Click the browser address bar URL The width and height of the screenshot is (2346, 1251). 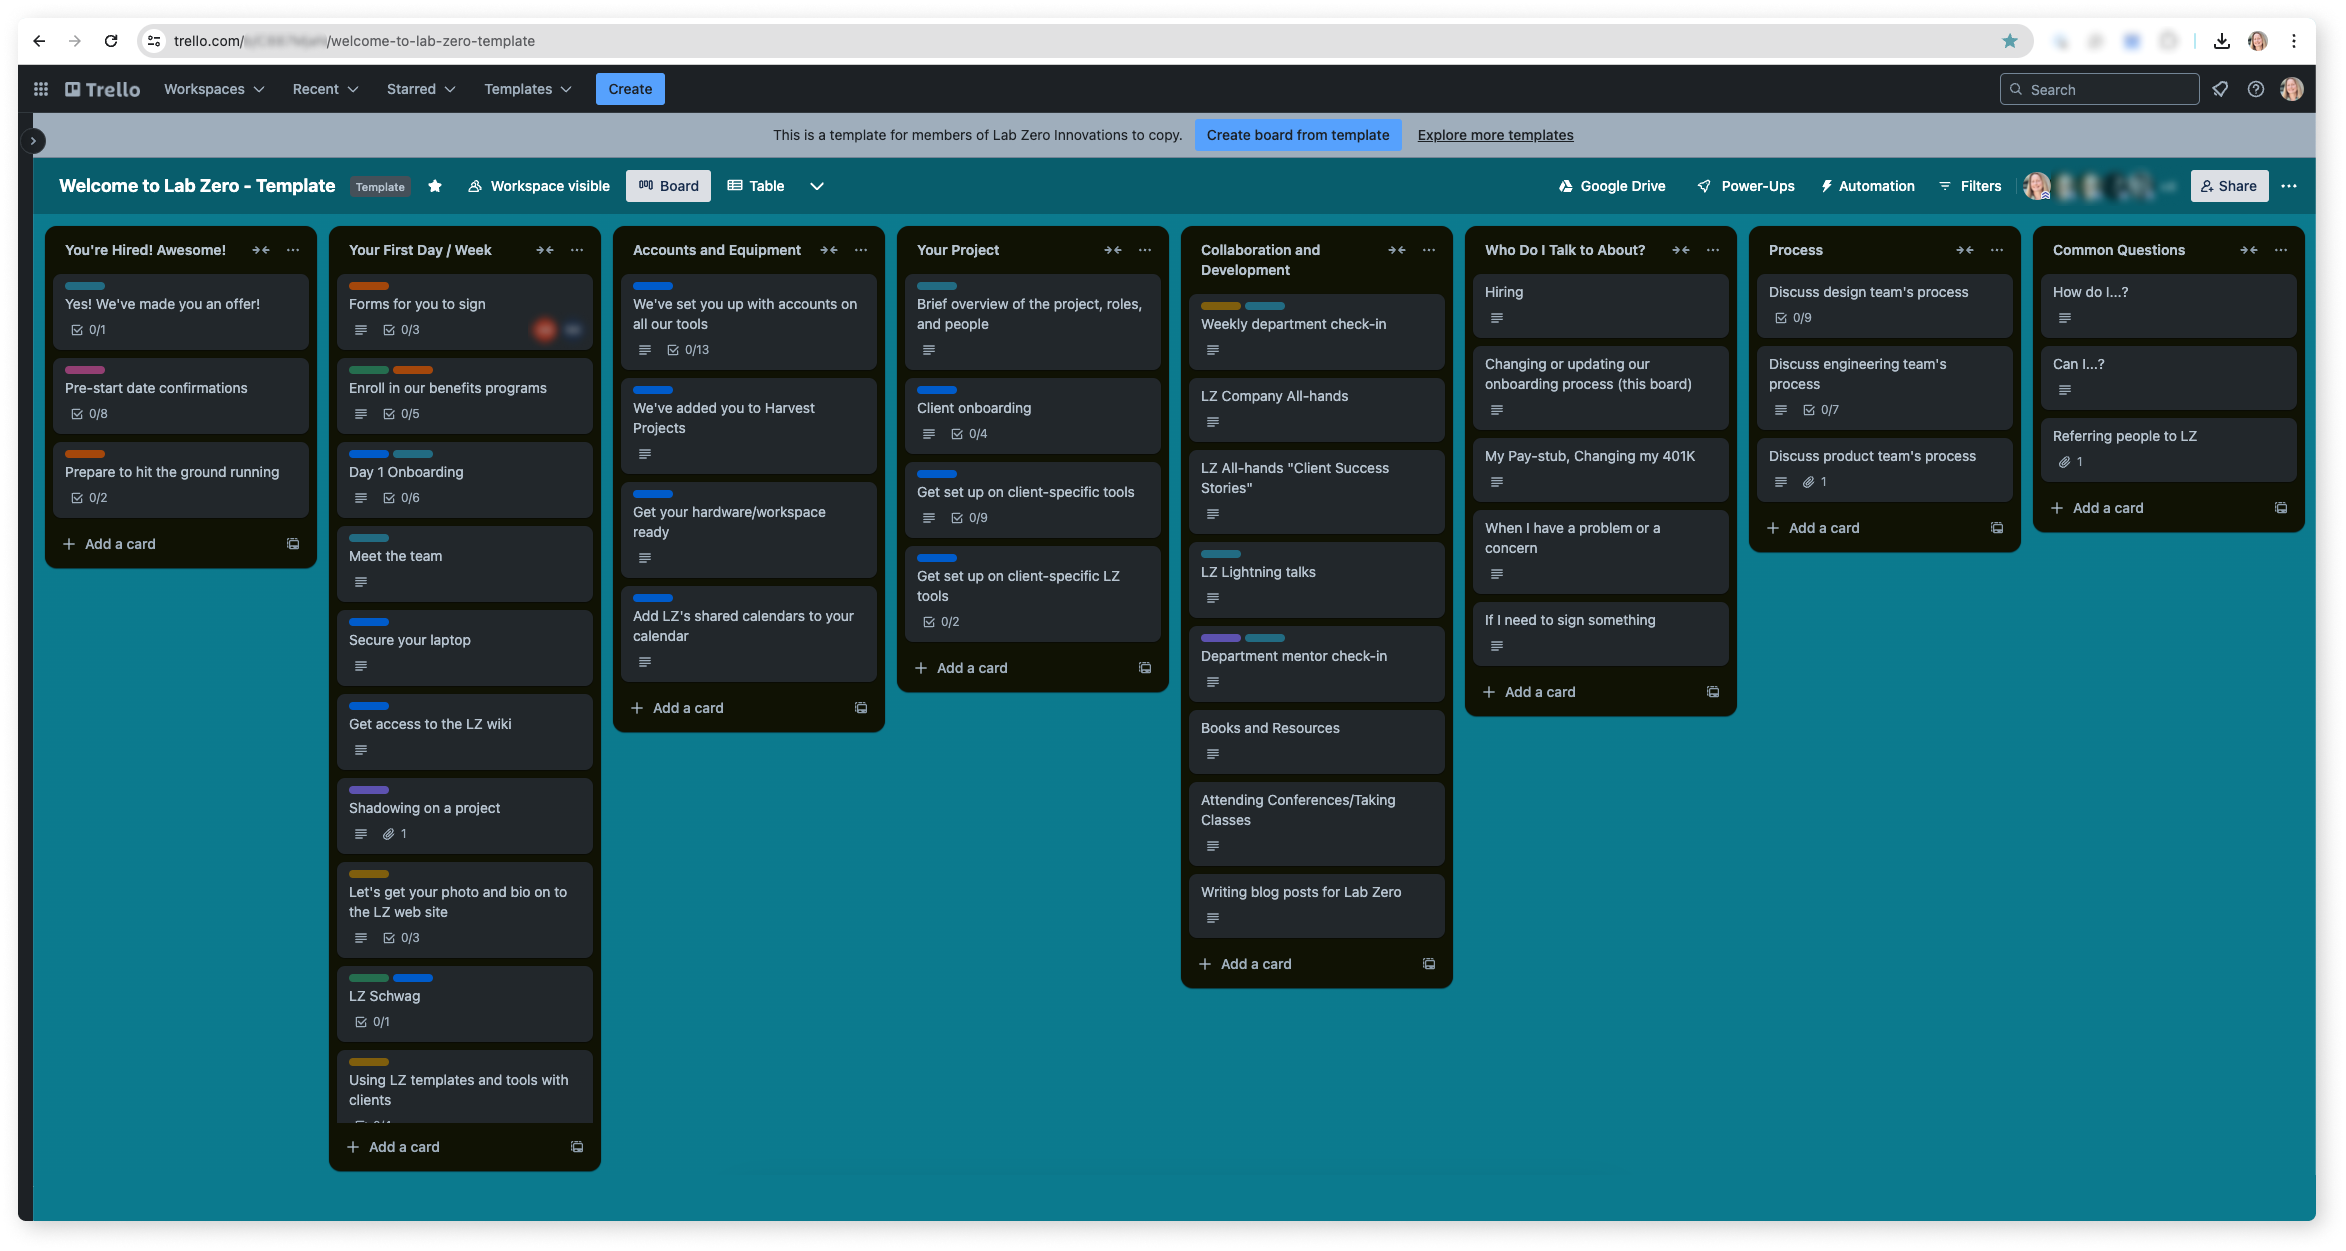point(354,41)
